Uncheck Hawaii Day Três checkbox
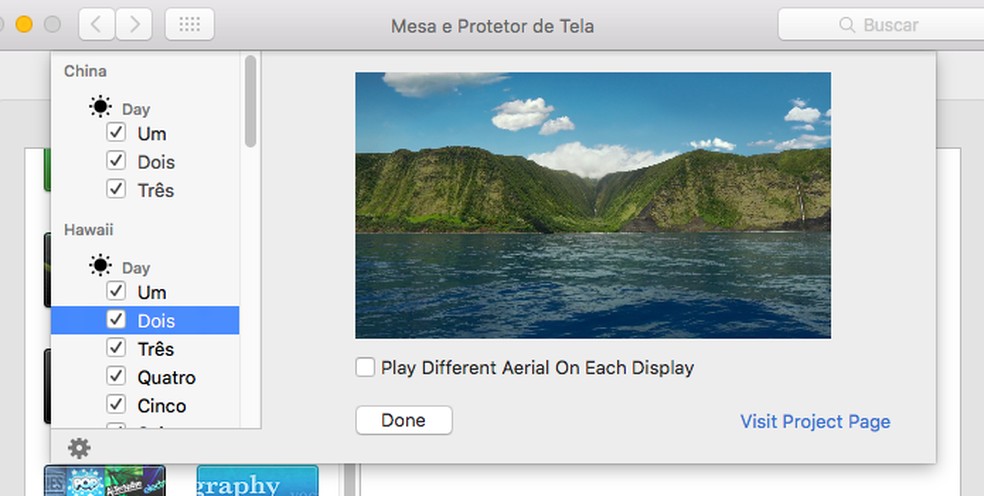This screenshot has height=496, width=984. pos(116,348)
